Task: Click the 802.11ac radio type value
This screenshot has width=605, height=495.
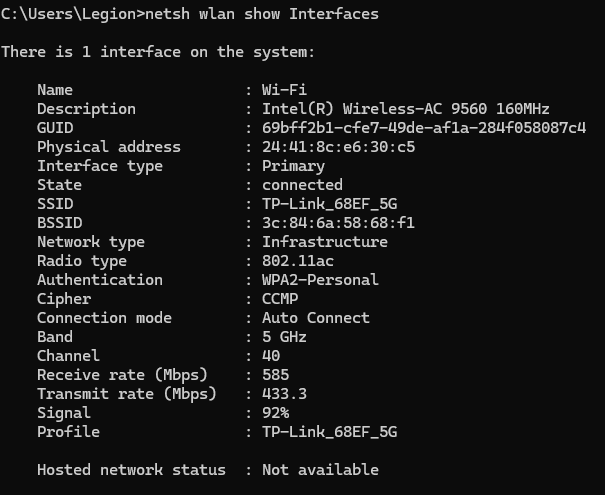Action: point(298,261)
